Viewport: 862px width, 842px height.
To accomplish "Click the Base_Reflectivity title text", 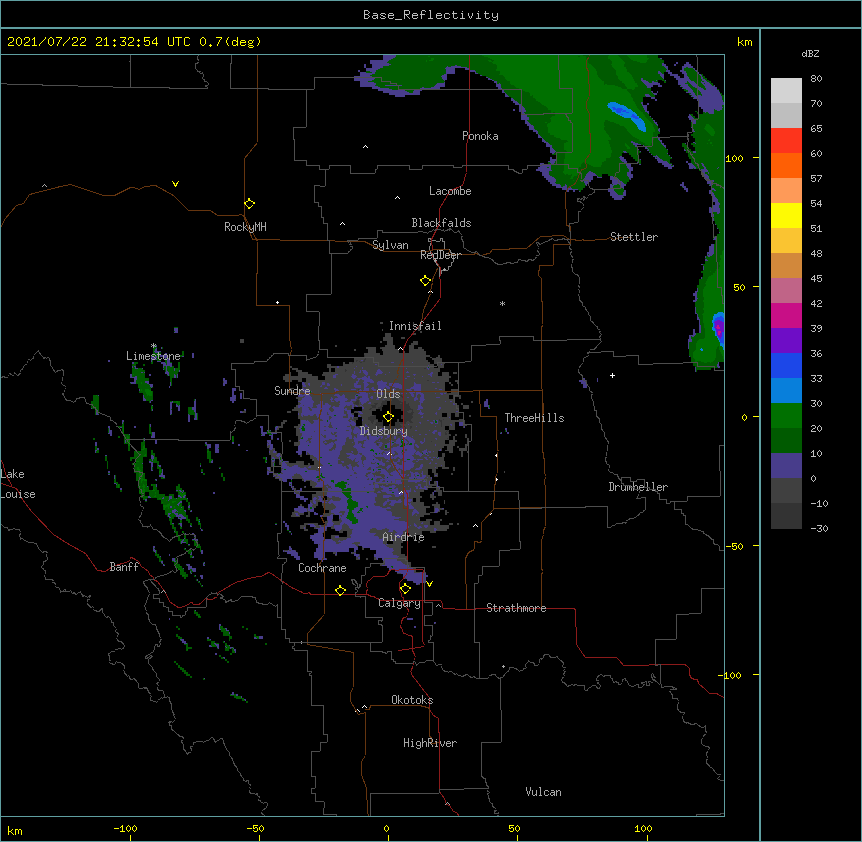I will point(431,15).
